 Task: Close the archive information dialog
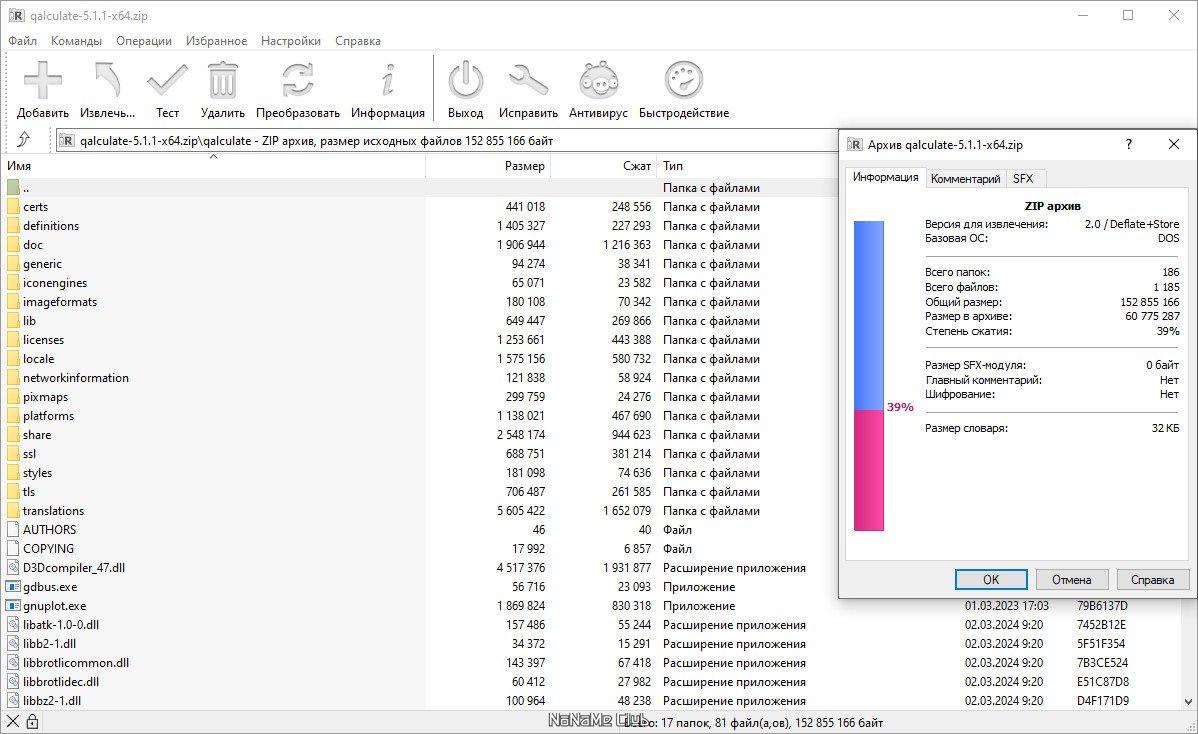tap(1174, 144)
